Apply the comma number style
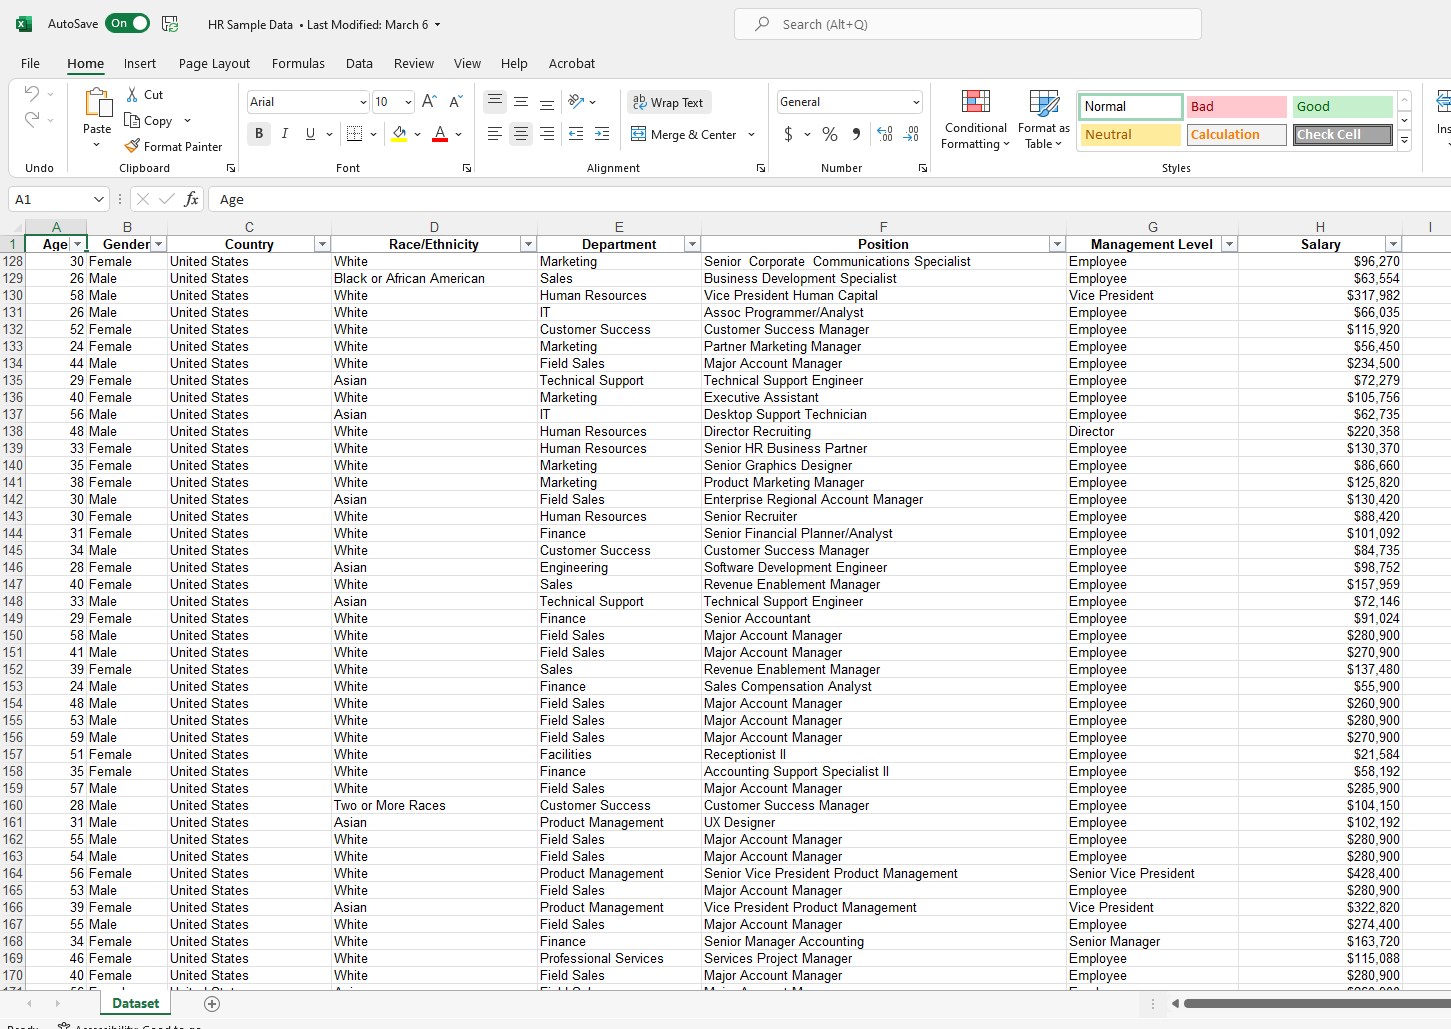The image size is (1451, 1029). [855, 133]
